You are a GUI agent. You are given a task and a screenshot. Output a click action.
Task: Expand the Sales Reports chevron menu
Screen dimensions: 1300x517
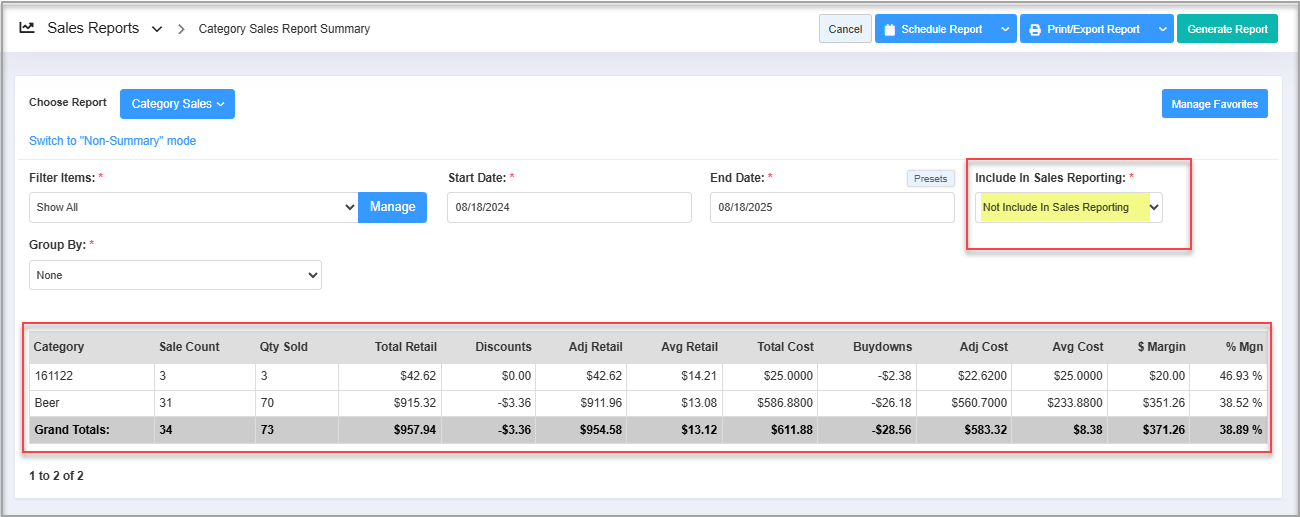pyautogui.click(x=157, y=29)
